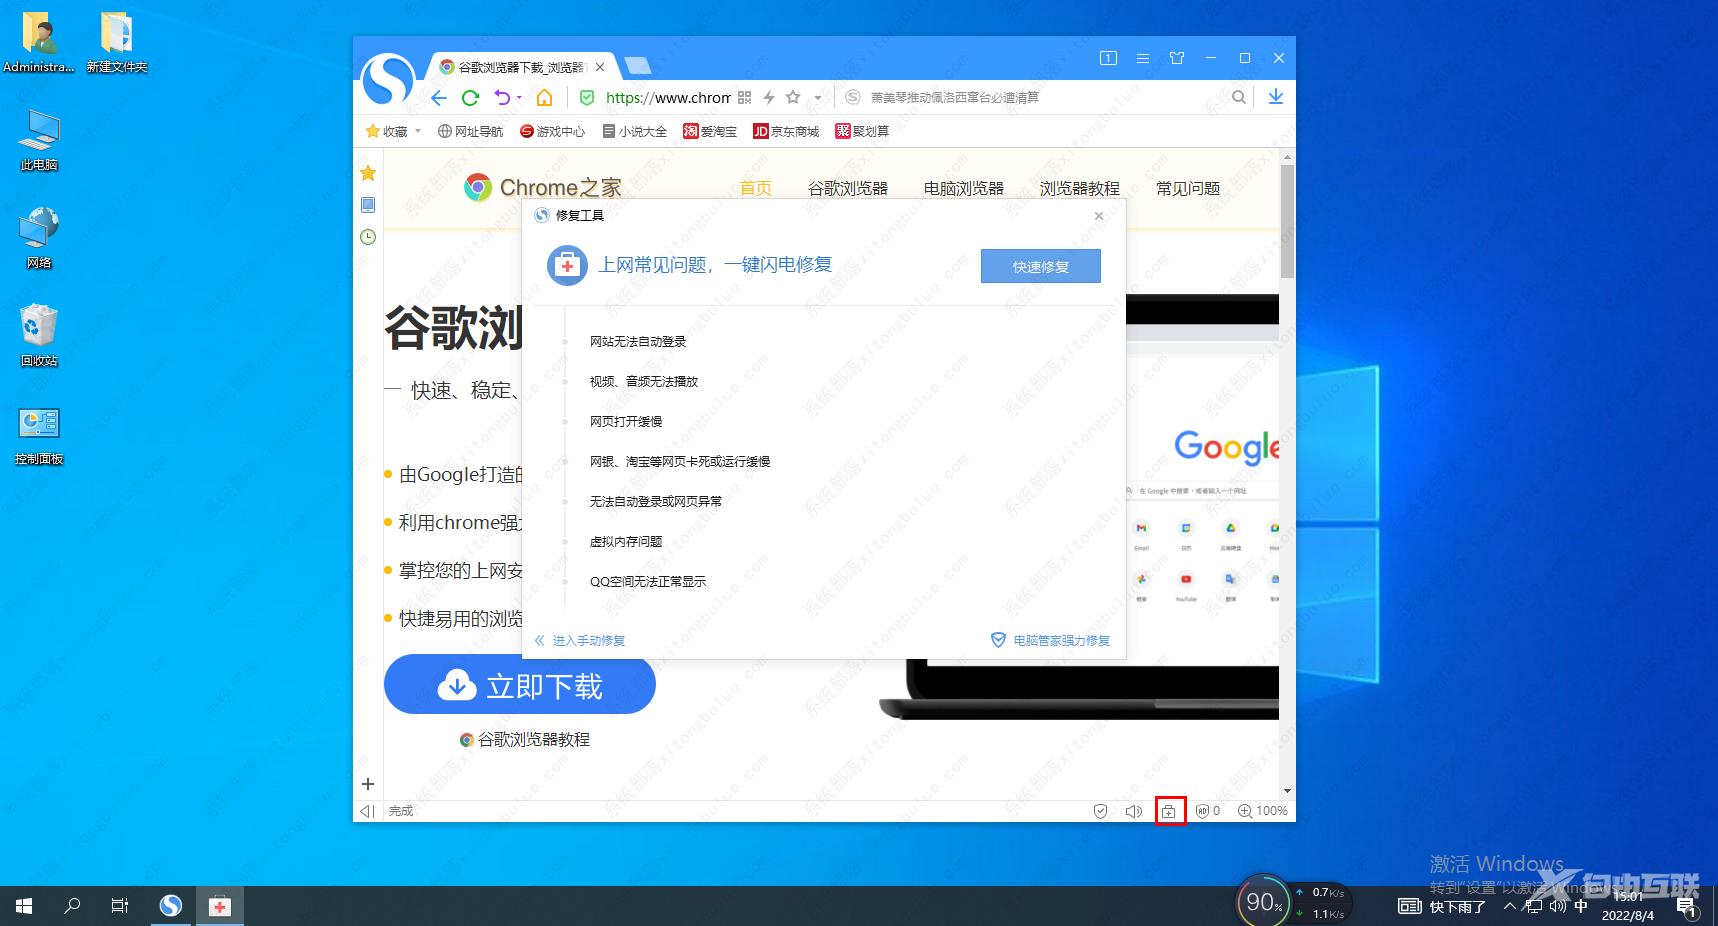The image size is (1718, 926).
Task: Click the Sogou browser logo
Action: (x=388, y=80)
